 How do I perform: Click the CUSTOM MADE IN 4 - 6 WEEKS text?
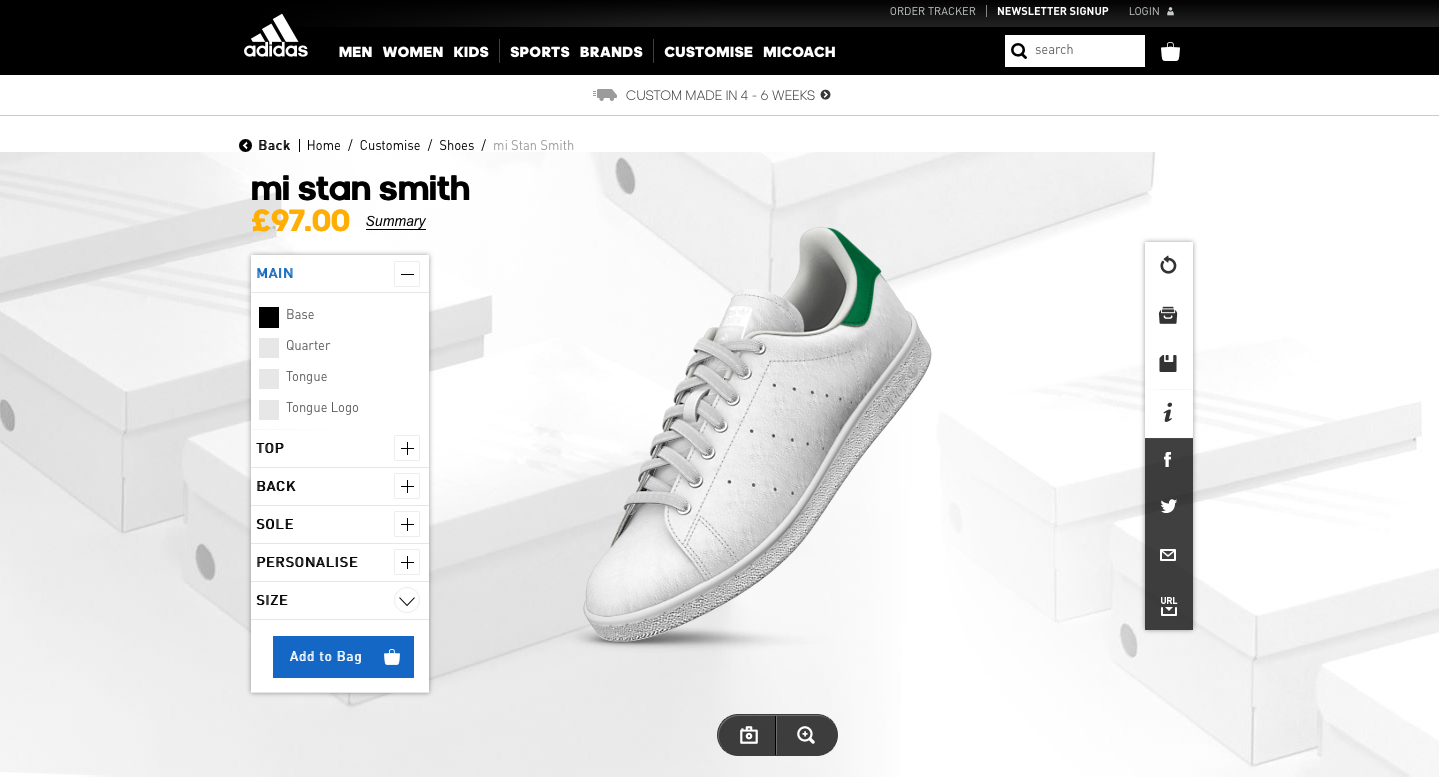(x=720, y=96)
